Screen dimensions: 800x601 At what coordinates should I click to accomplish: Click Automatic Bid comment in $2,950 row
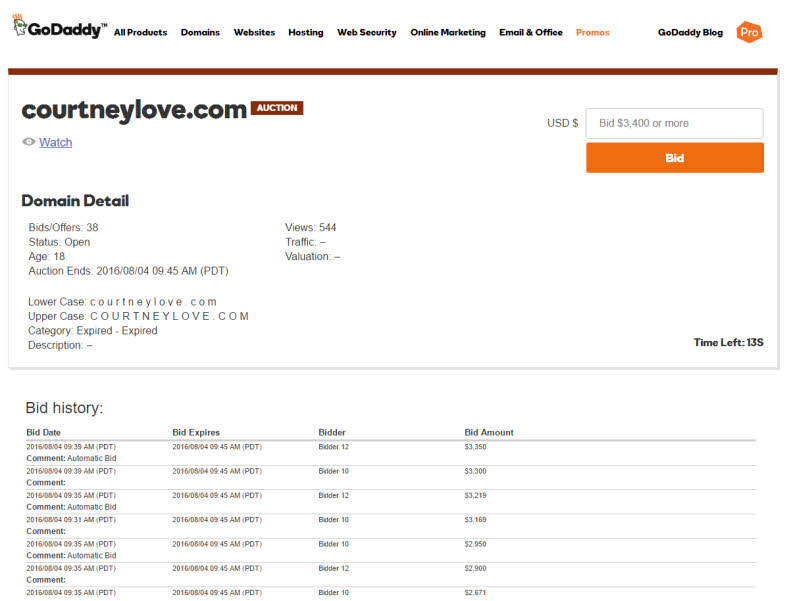[71, 555]
